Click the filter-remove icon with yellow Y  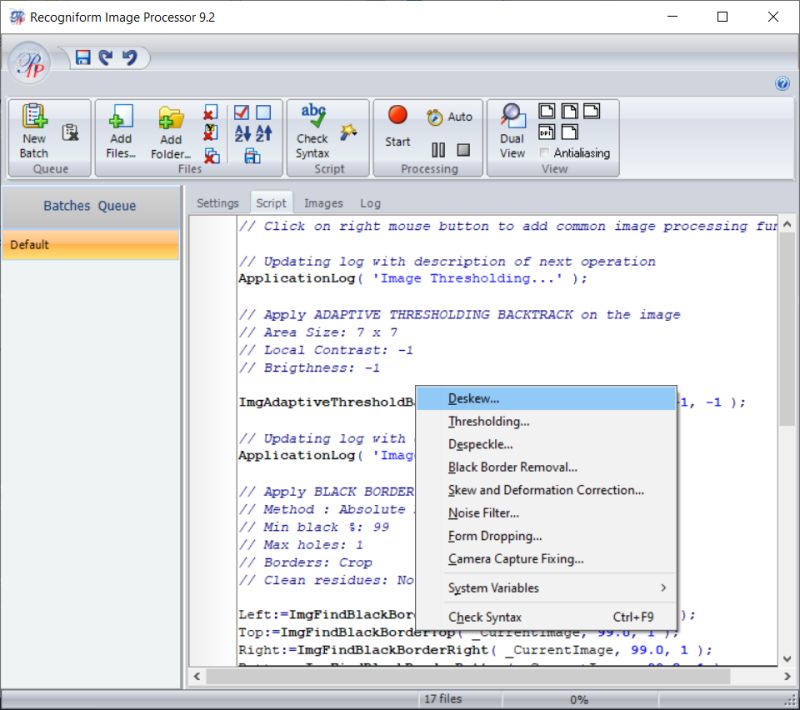tap(211, 133)
